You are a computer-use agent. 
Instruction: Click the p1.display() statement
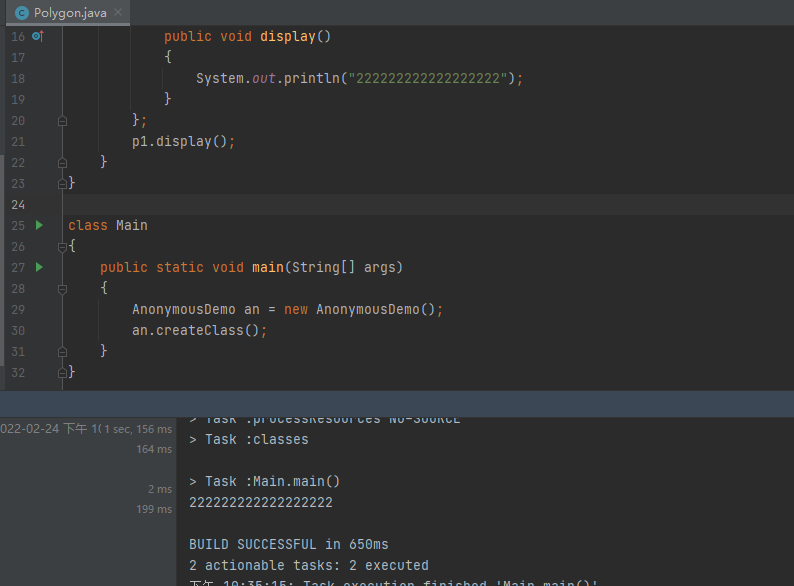tap(183, 141)
